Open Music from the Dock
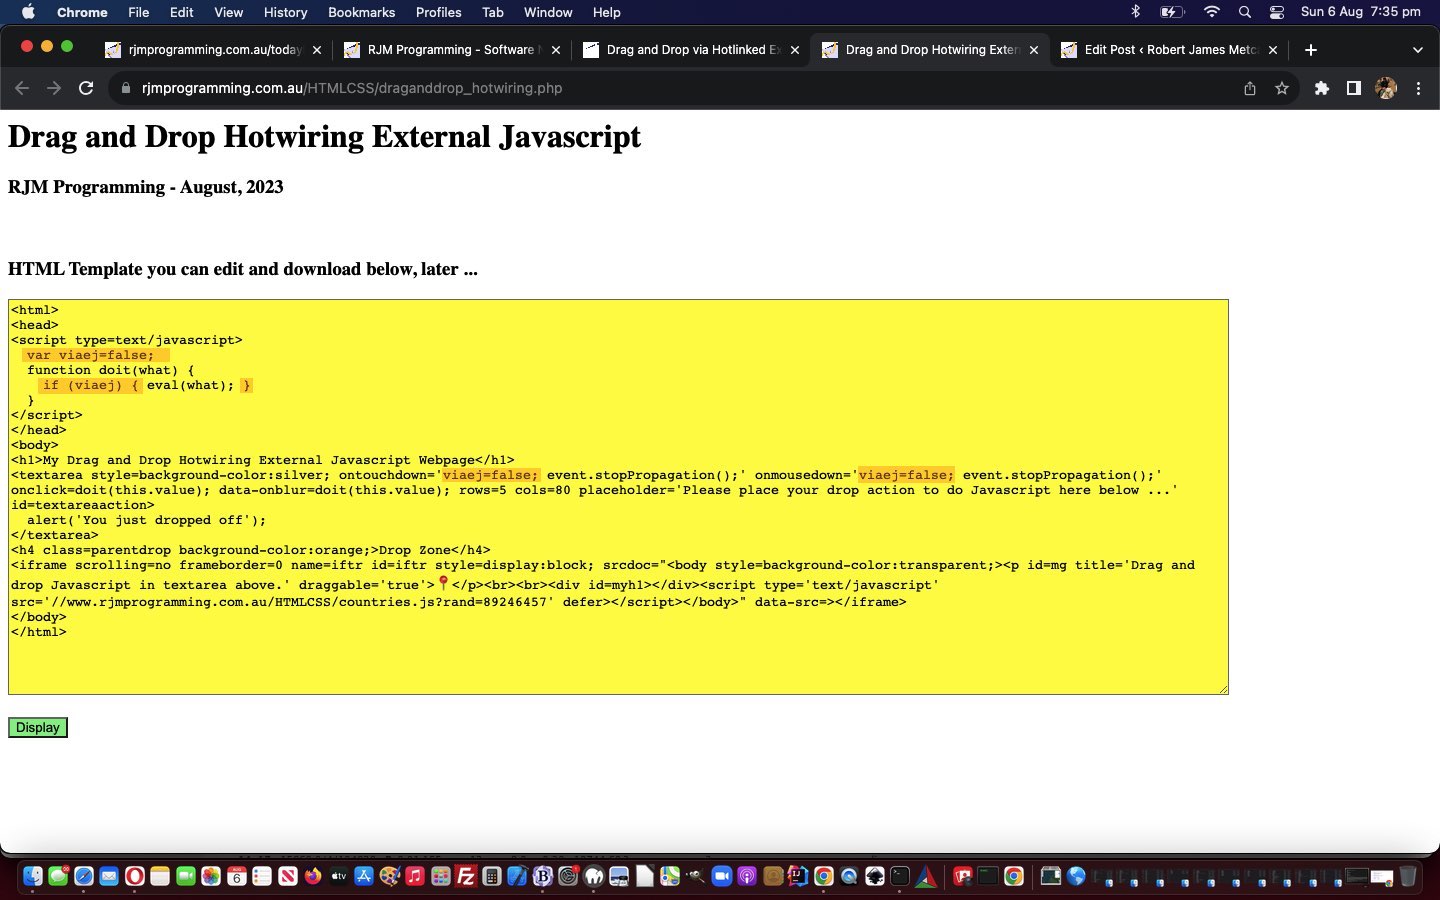 click(414, 877)
